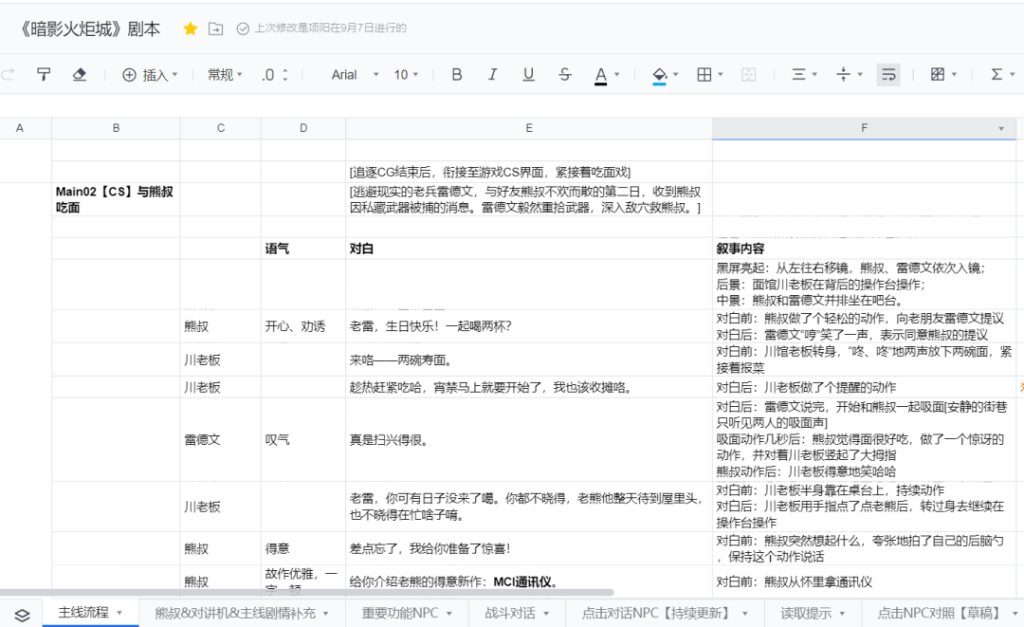Open the font size 10 dropdown
This screenshot has height=627, width=1024.
click(406, 75)
